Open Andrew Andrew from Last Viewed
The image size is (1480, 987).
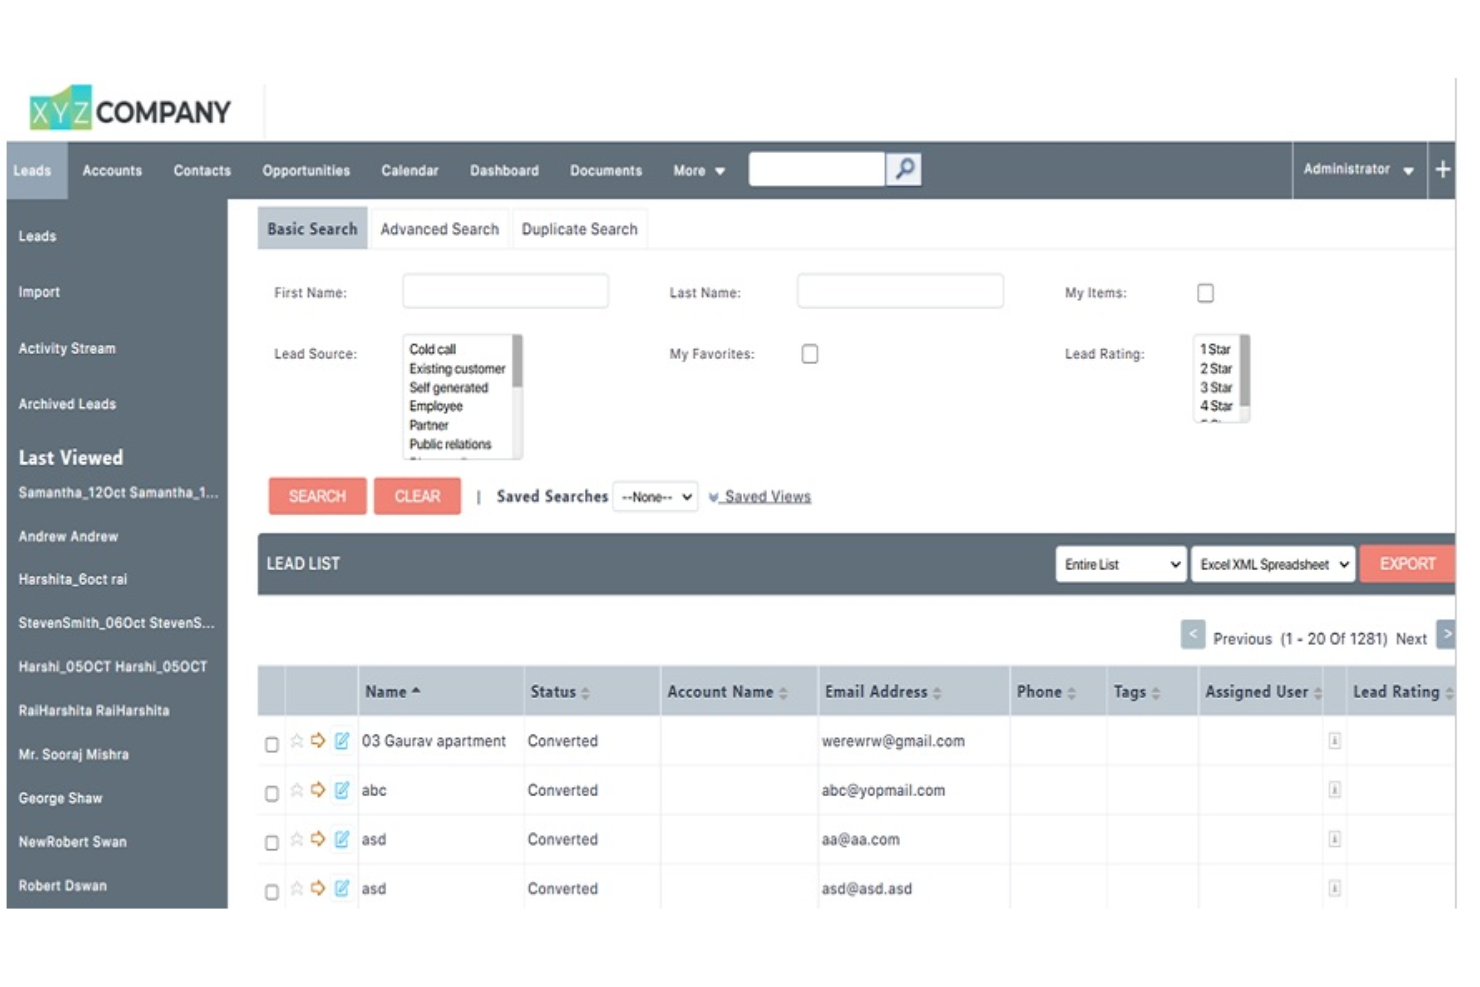point(68,537)
